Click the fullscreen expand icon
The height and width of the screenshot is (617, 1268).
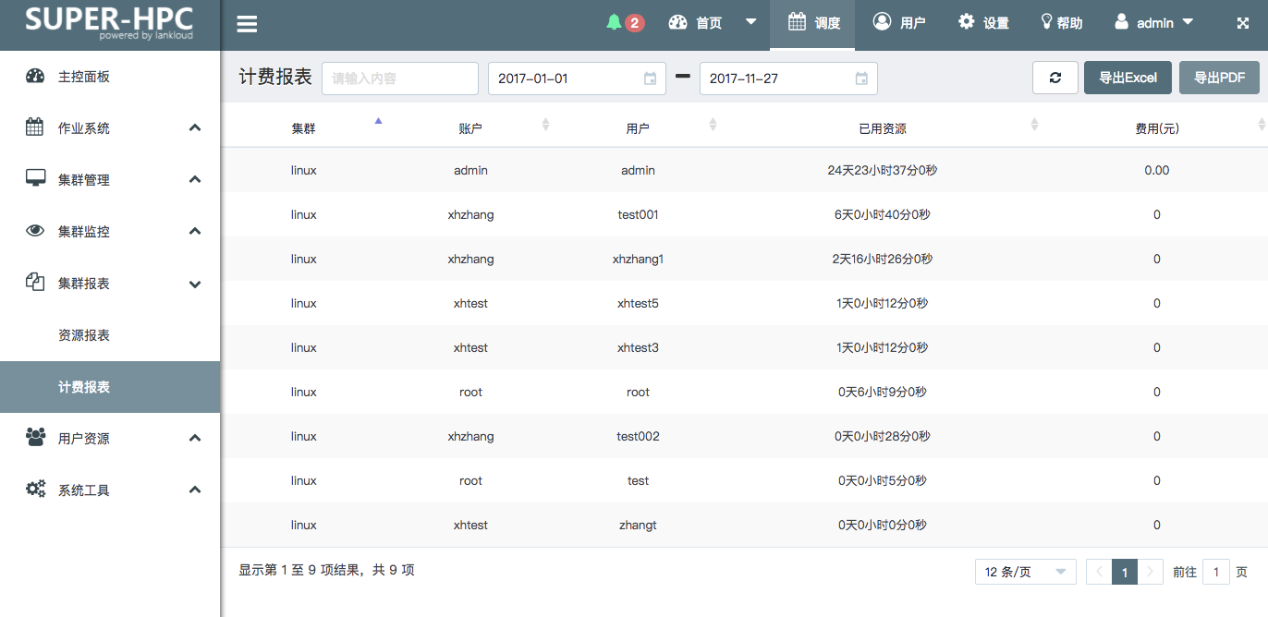pyautogui.click(x=1243, y=24)
